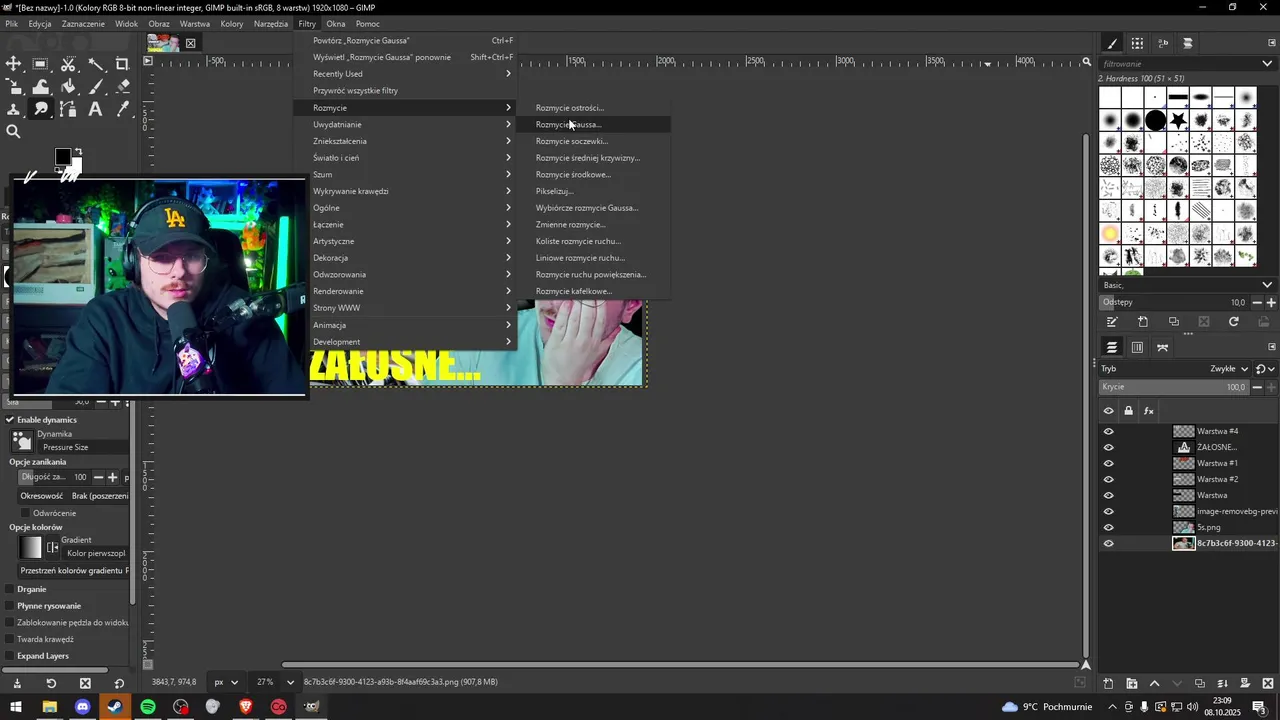1280x720 pixels.
Task: Toggle the Expand Layers checkbox
Action: click(10, 656)
